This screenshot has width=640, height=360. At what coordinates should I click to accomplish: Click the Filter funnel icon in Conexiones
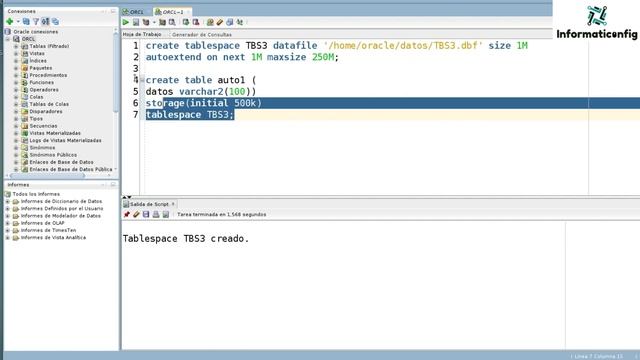[36, 22]
